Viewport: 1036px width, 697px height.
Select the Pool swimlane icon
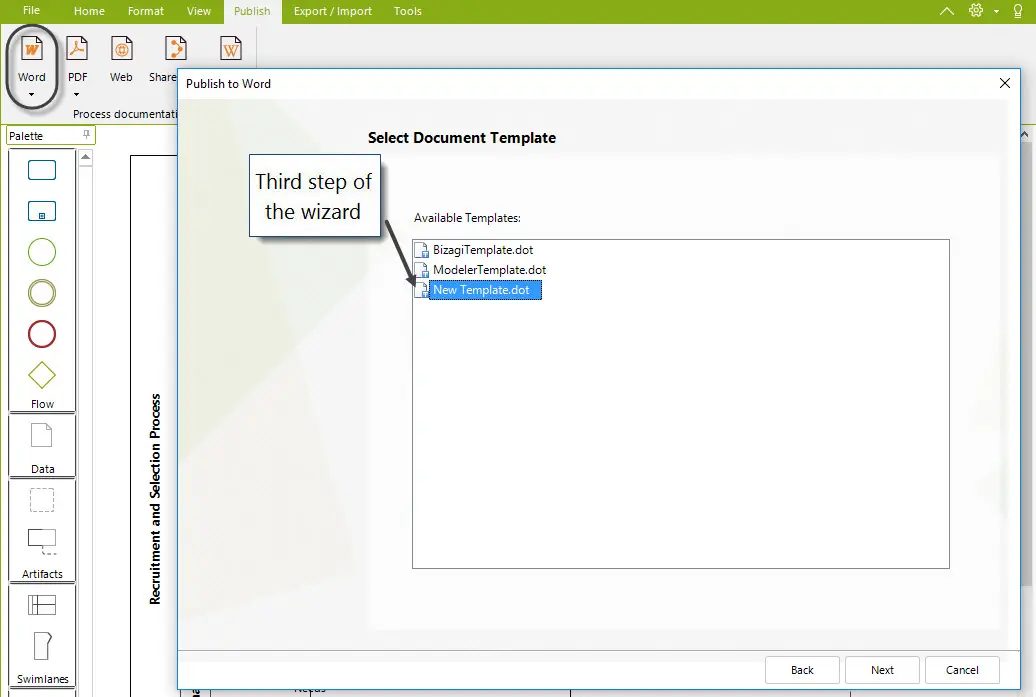(x=42, y=605)
